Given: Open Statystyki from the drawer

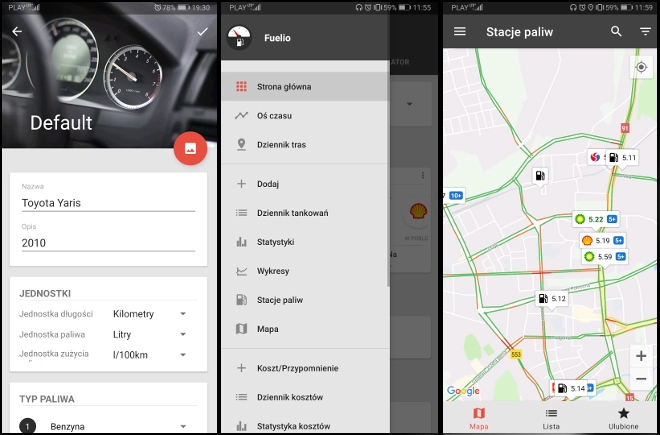Looking at the screenshot, I should [x=305, y=242].
